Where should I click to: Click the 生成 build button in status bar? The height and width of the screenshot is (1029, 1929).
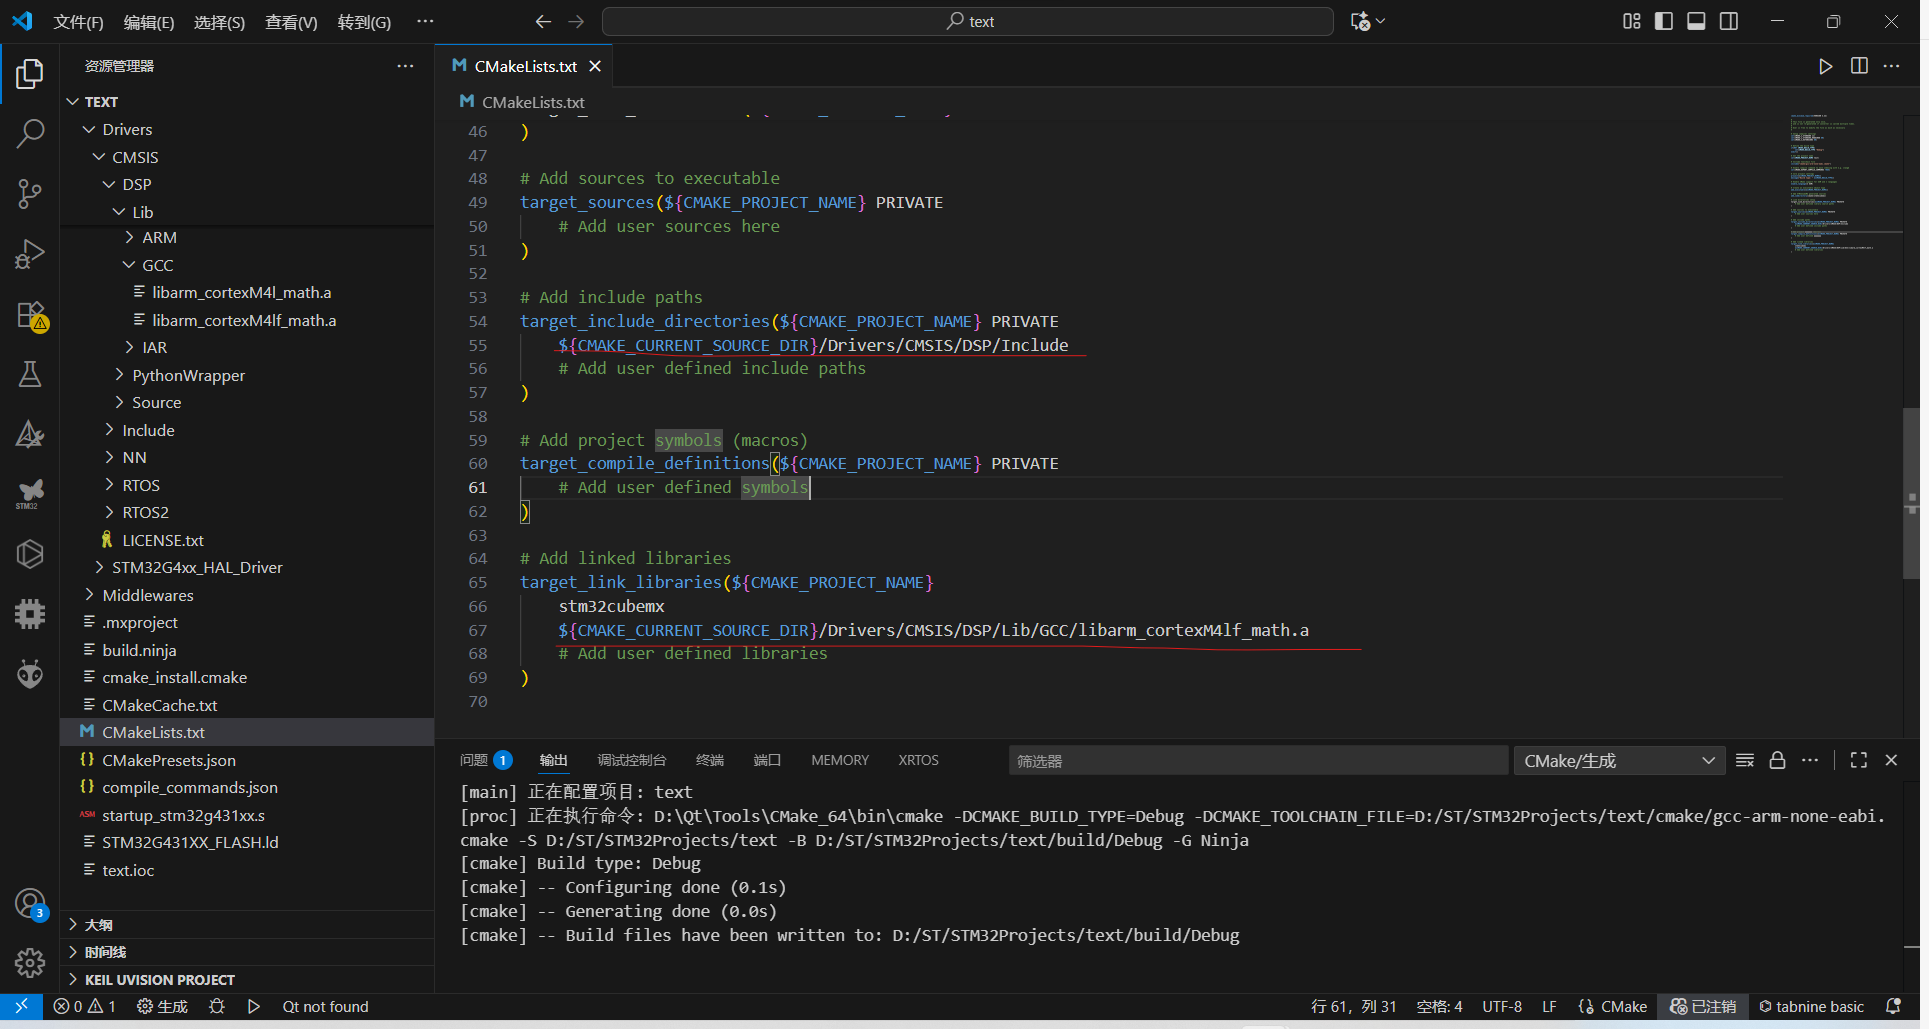click(163, 1006)
